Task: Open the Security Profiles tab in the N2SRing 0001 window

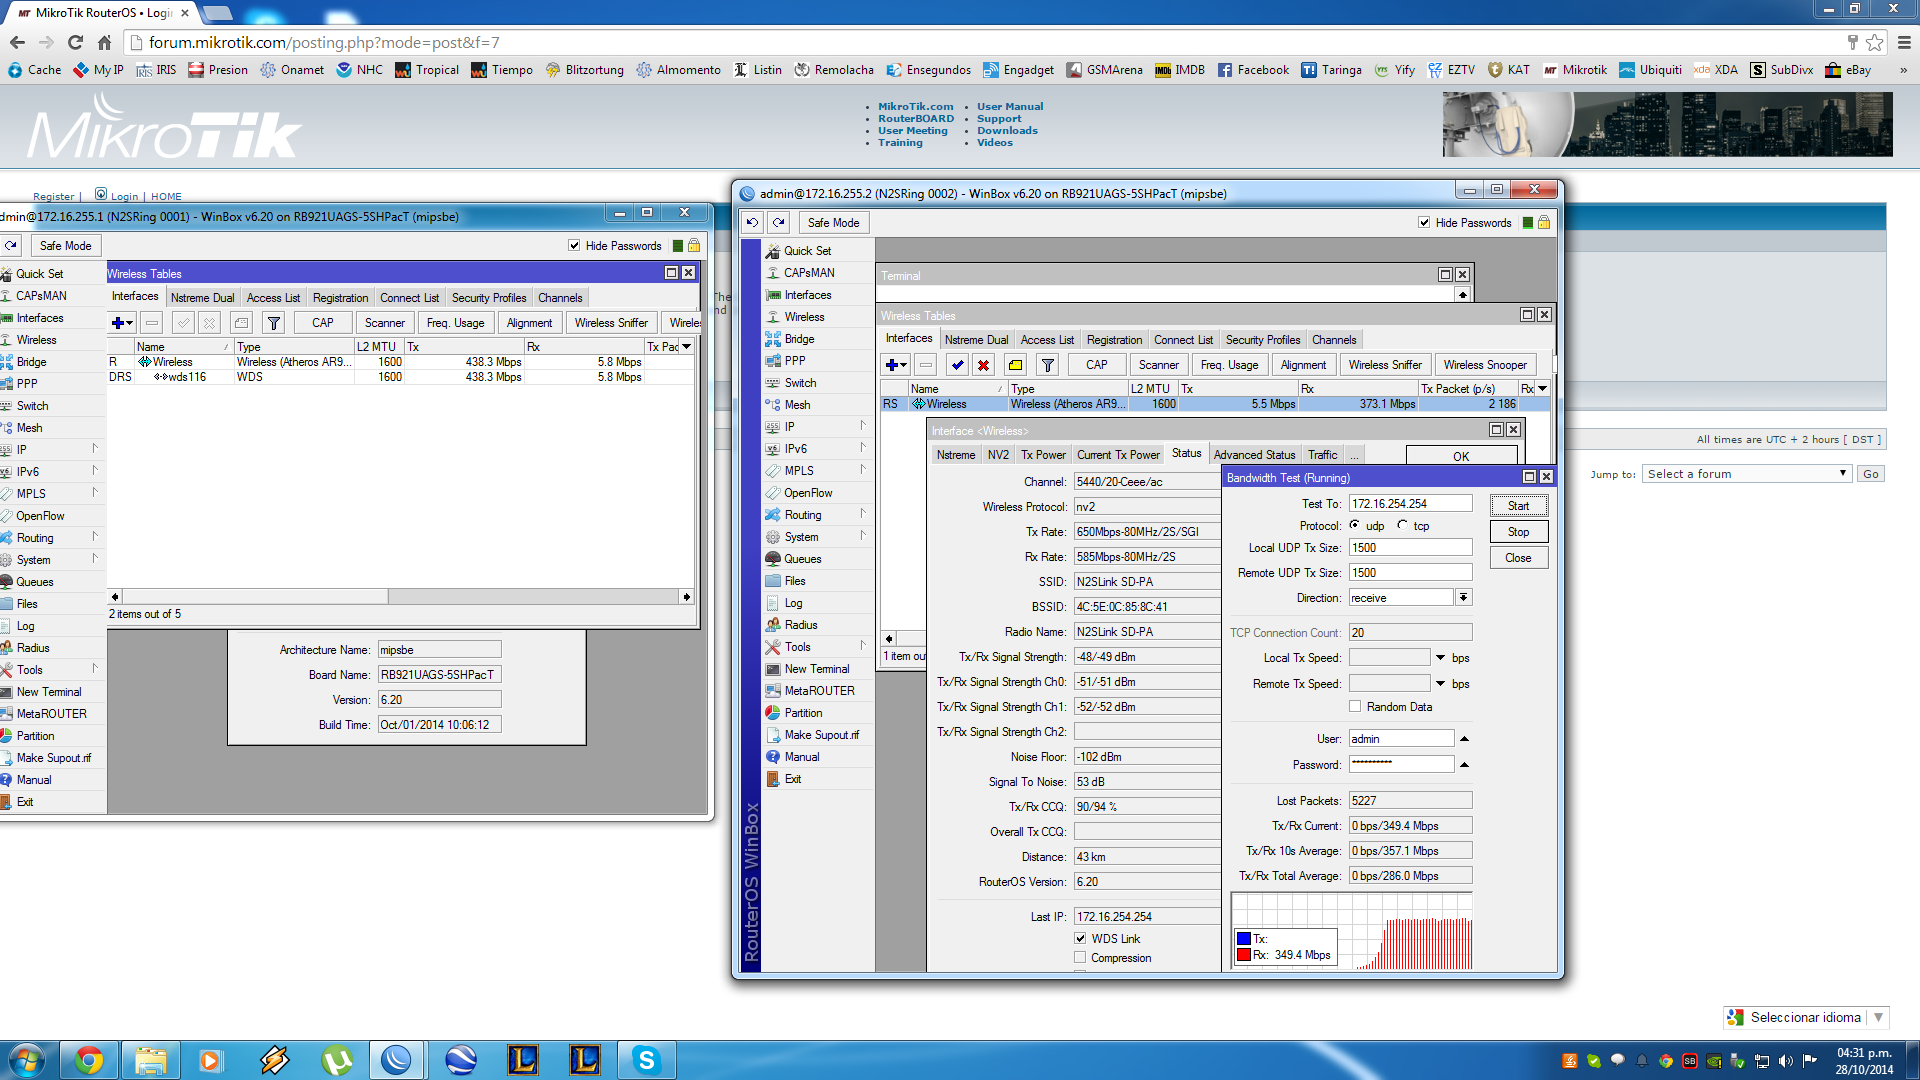Action: [489, 298]
